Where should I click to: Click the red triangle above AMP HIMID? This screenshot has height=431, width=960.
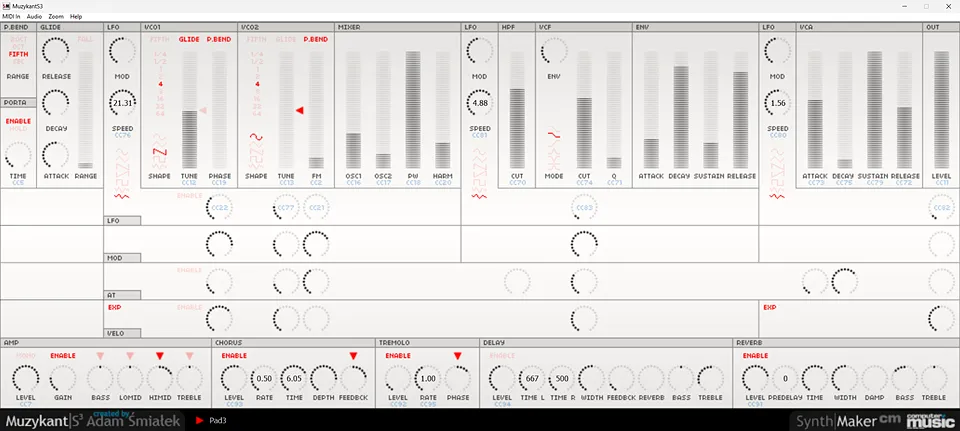pyautogui.click(x=159, y=356)
